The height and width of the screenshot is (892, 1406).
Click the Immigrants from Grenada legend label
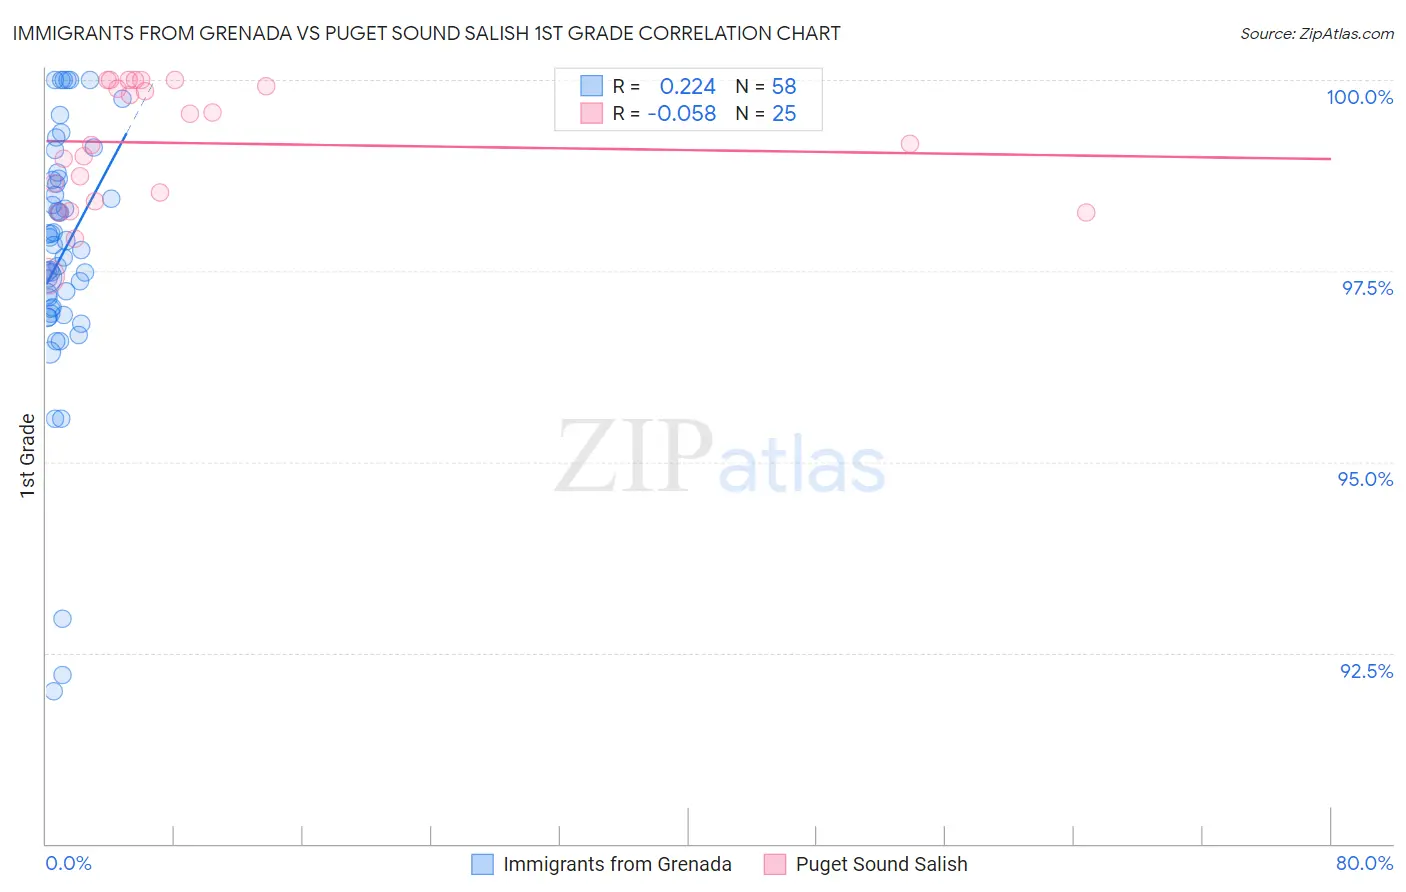tap(617, 864)
